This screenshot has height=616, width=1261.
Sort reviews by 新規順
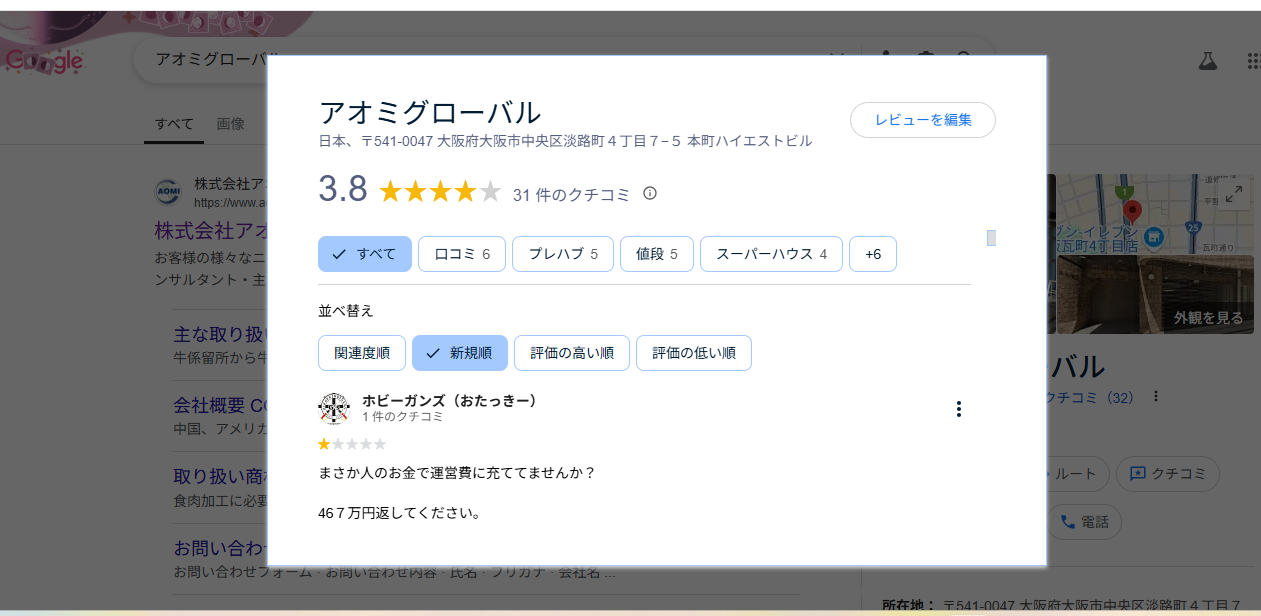460,353
